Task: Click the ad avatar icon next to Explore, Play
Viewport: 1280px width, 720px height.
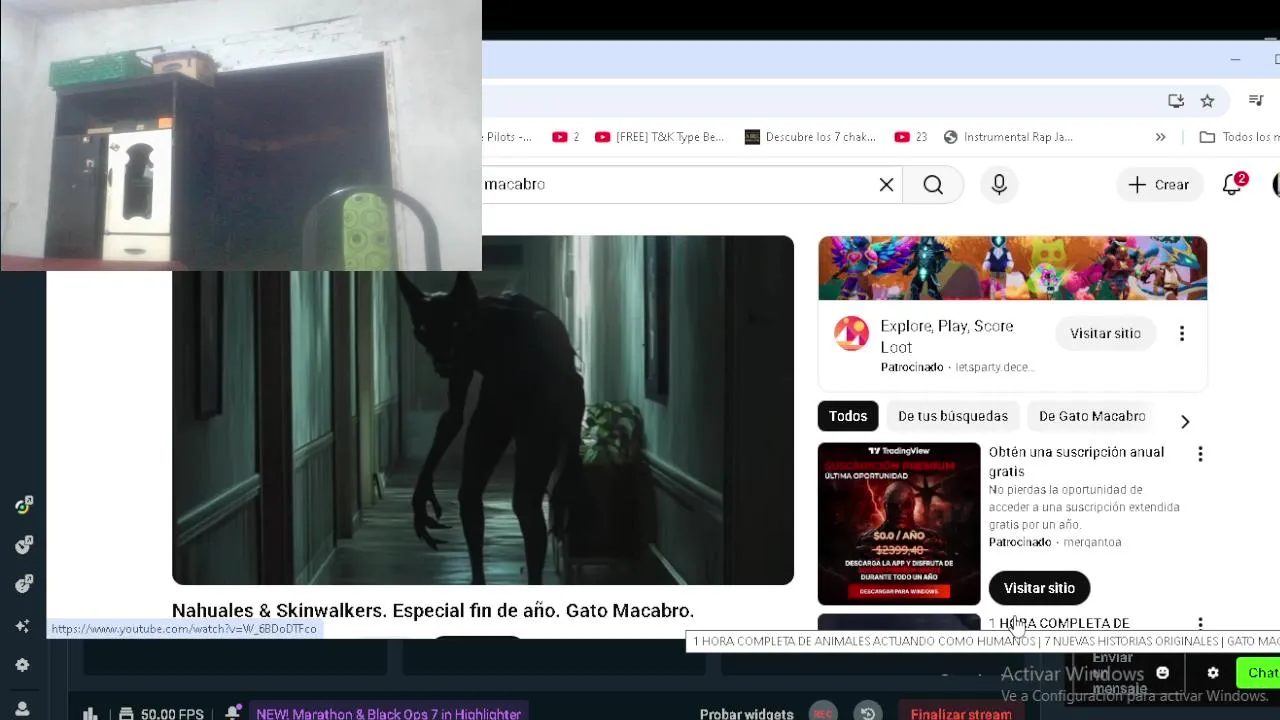Action: [852, 334]
